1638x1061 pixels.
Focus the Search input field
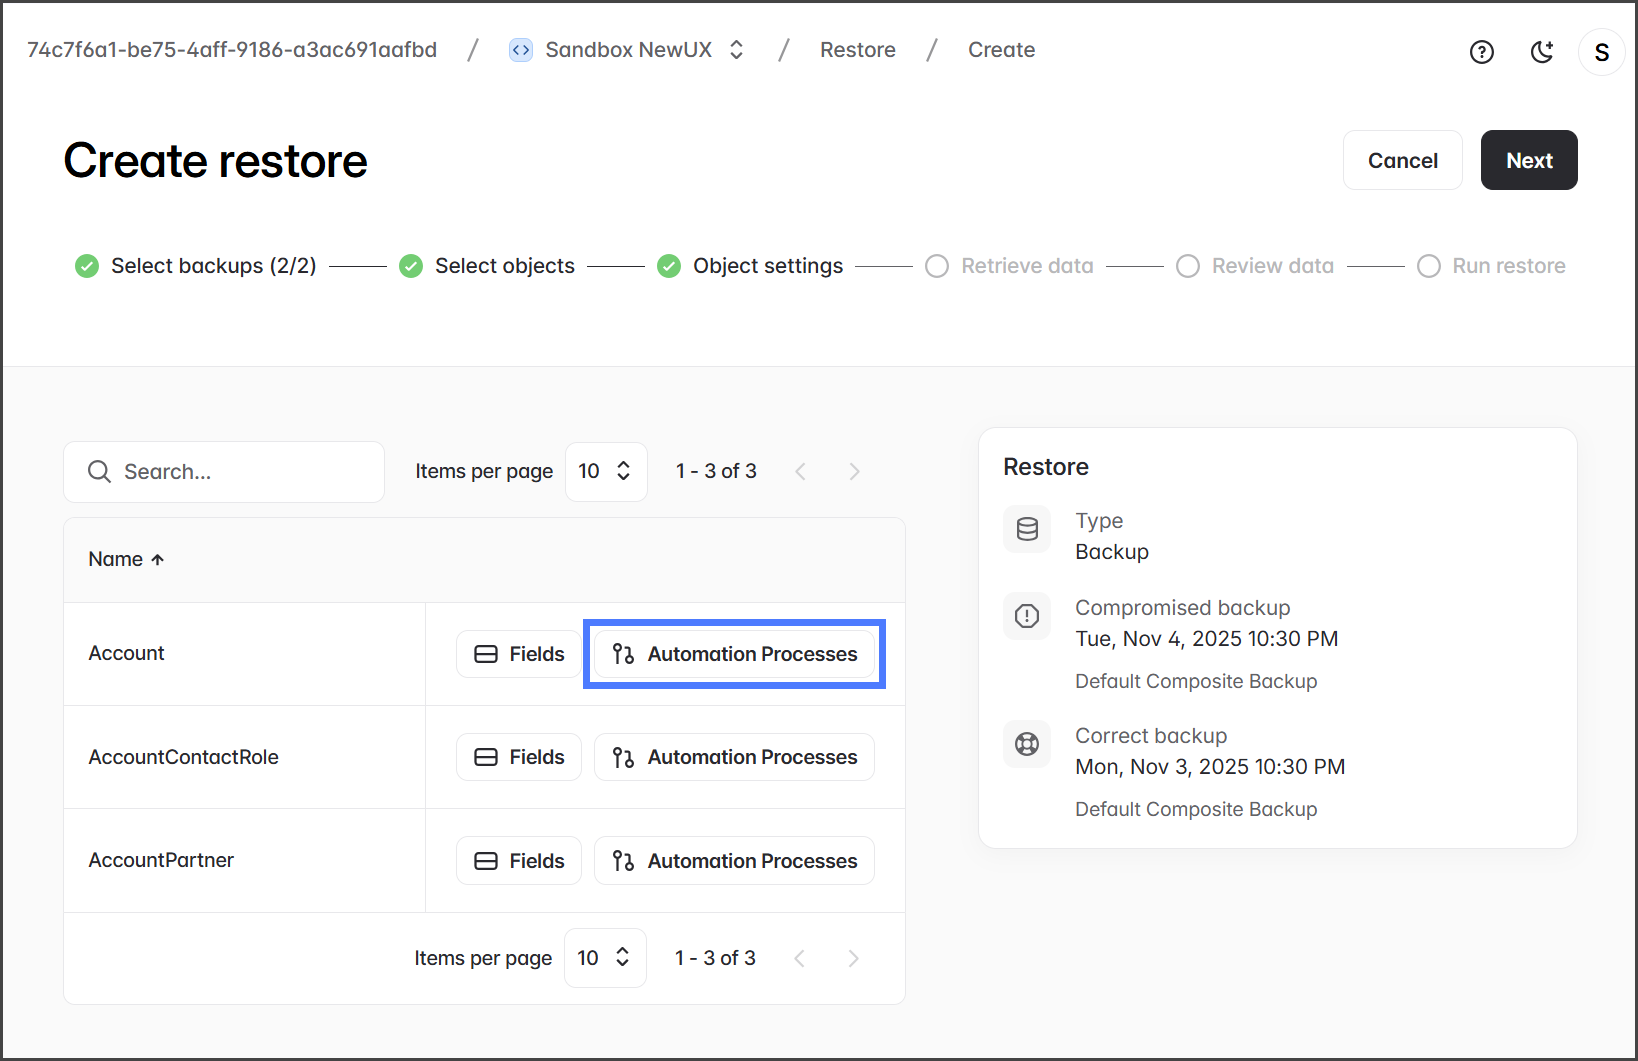coord(240,472)
